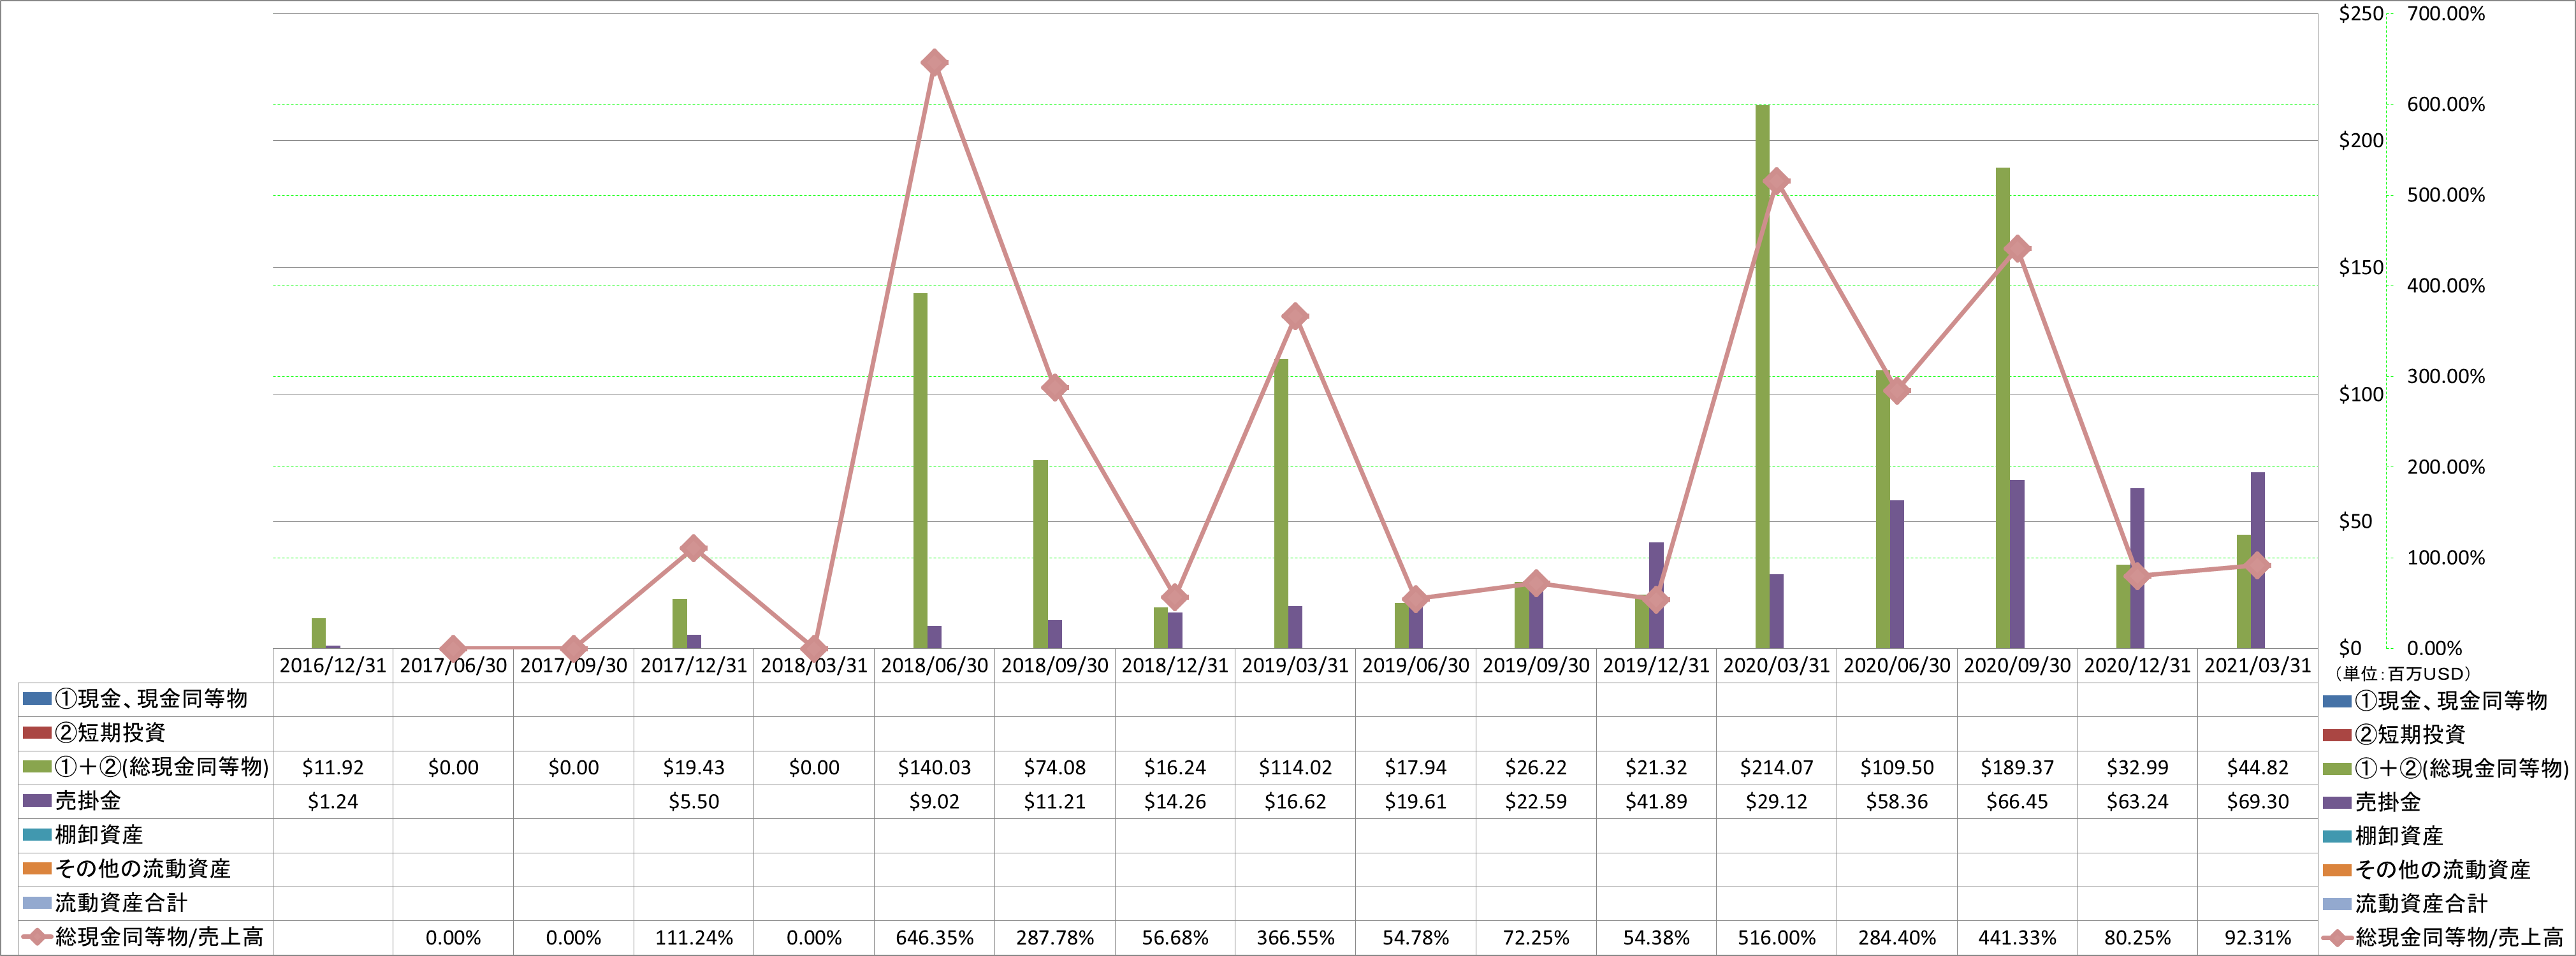Select the 287.78% ratio cell
The image size is (2576, 956).
[1055, 938]
